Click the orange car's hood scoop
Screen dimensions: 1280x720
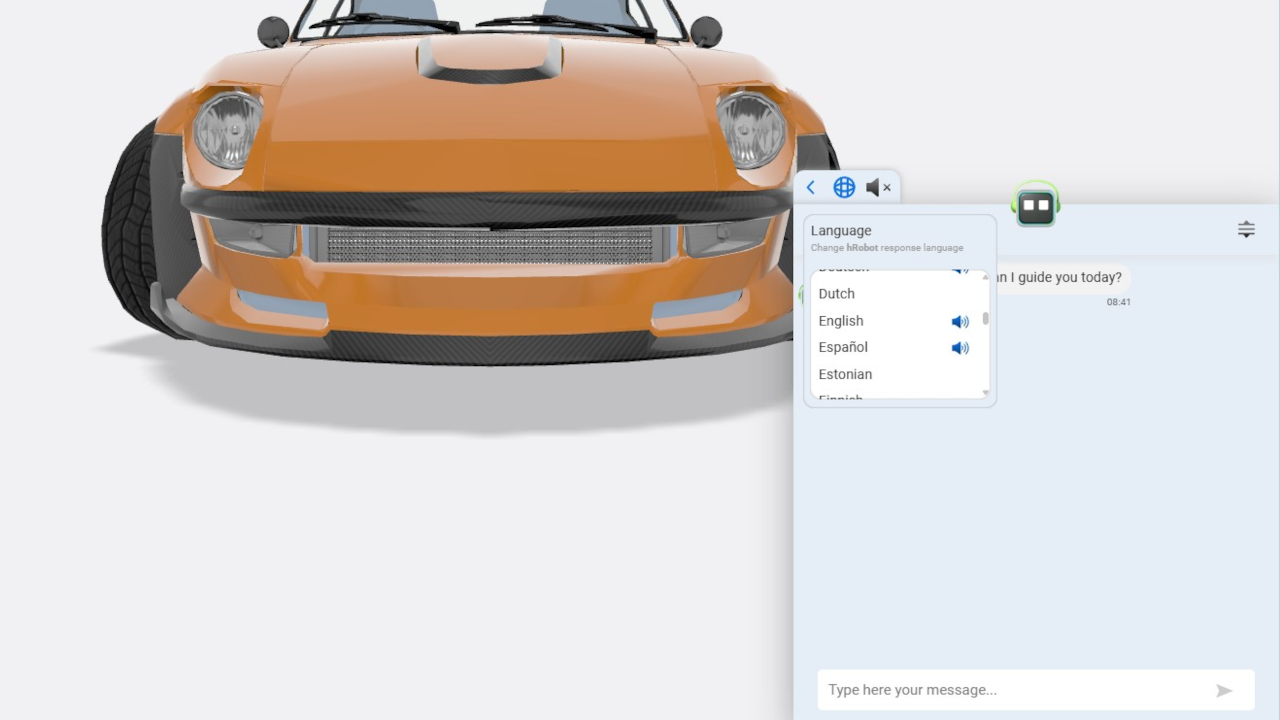tap(490, 60)
